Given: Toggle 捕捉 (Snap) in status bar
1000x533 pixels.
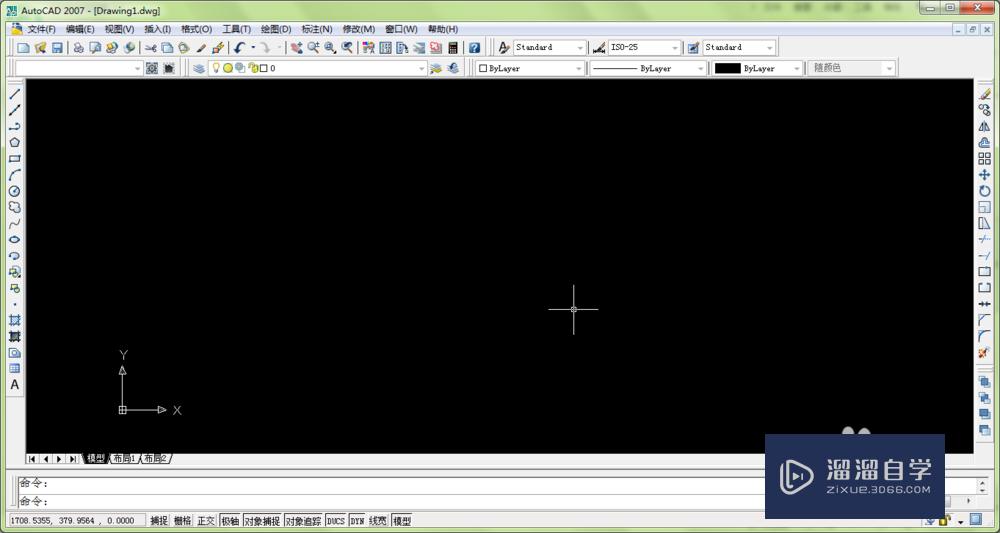Looking at the screenshot, I should 158,521.
